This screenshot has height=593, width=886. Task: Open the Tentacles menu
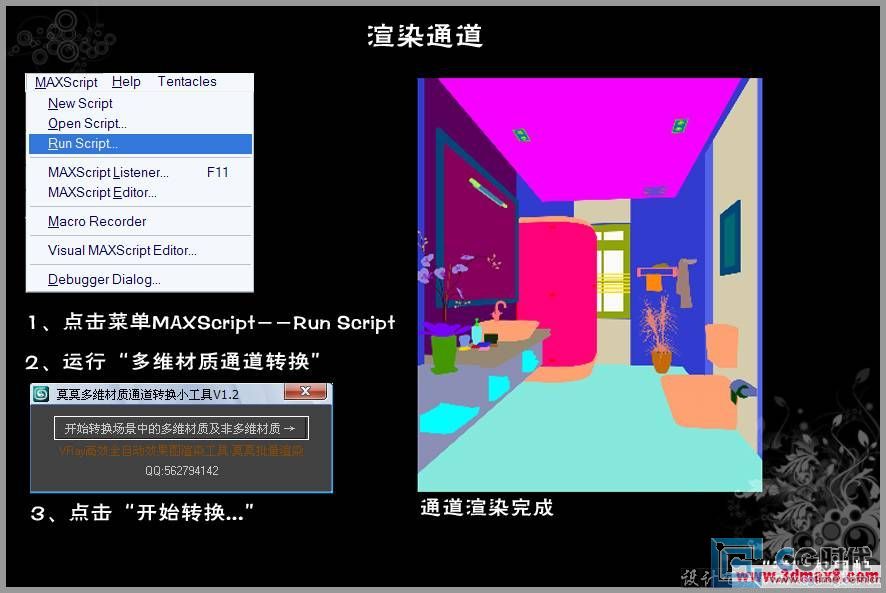(187, 82)
